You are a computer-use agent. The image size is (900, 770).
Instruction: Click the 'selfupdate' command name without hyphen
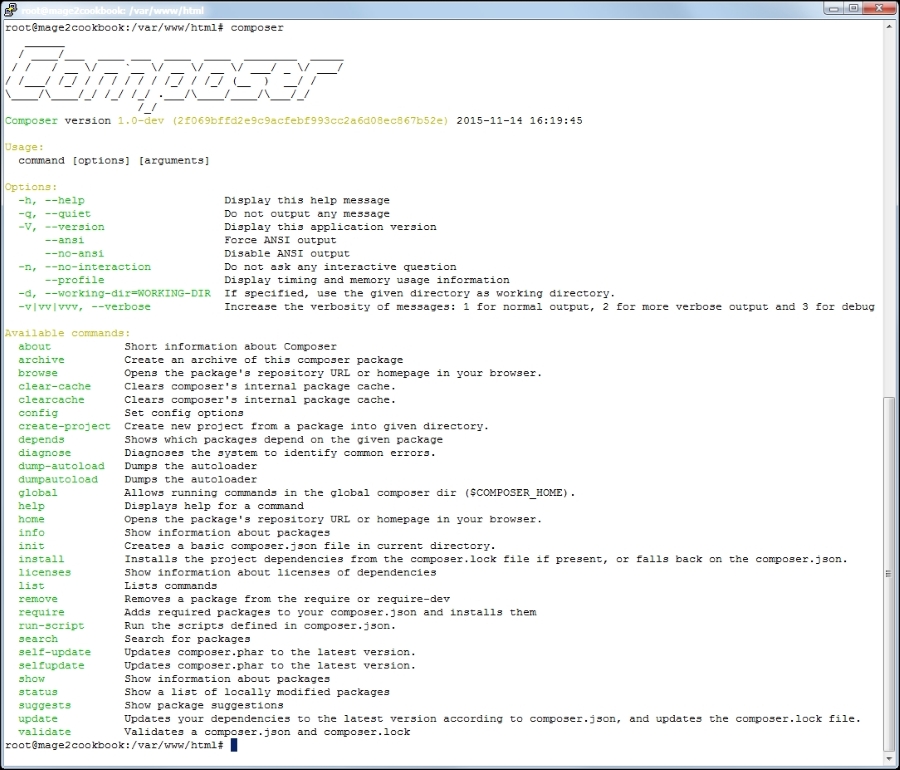51,666
